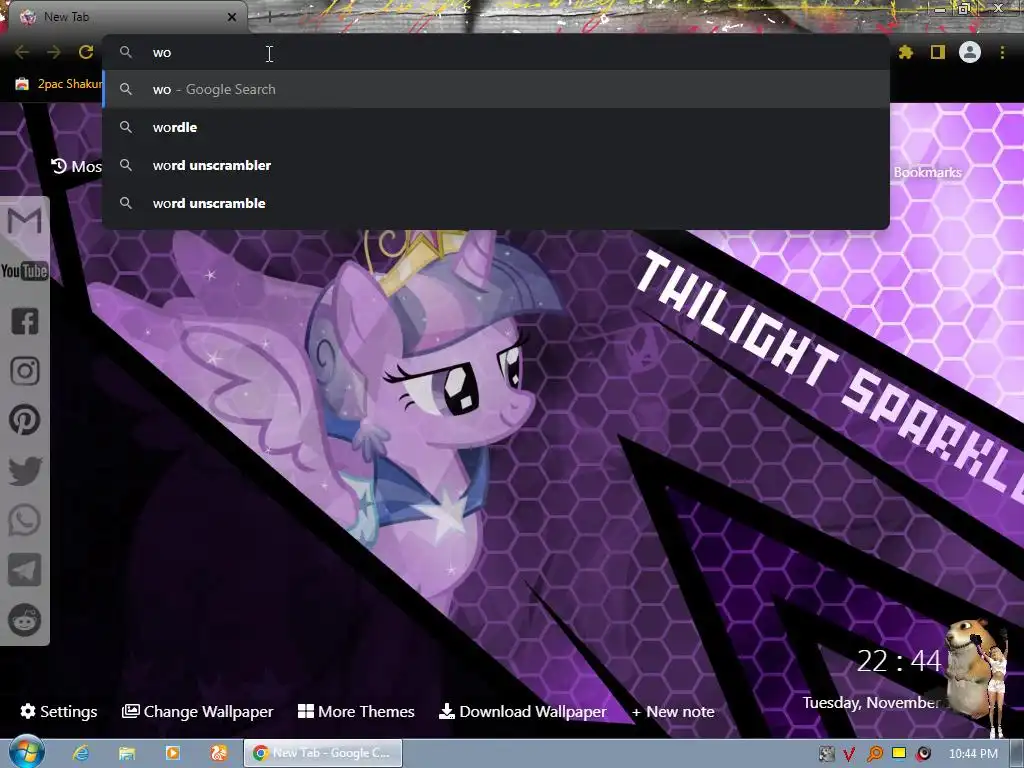This screenshot has width=1024, height=768.
Task: Open a new tab with plus button
Action: [269, 17]
